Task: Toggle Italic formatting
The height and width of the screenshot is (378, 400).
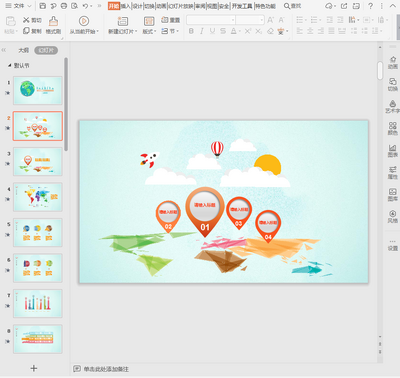Action: [x=202, y=31]
